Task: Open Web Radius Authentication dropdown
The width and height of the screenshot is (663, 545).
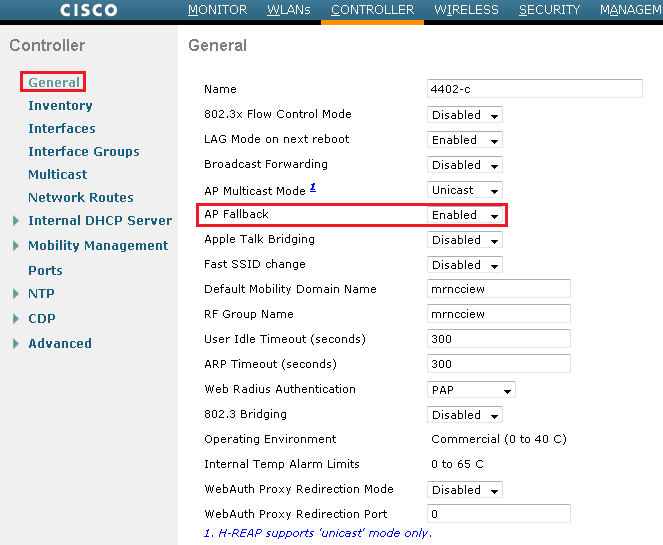Action: tap(471, 390)
